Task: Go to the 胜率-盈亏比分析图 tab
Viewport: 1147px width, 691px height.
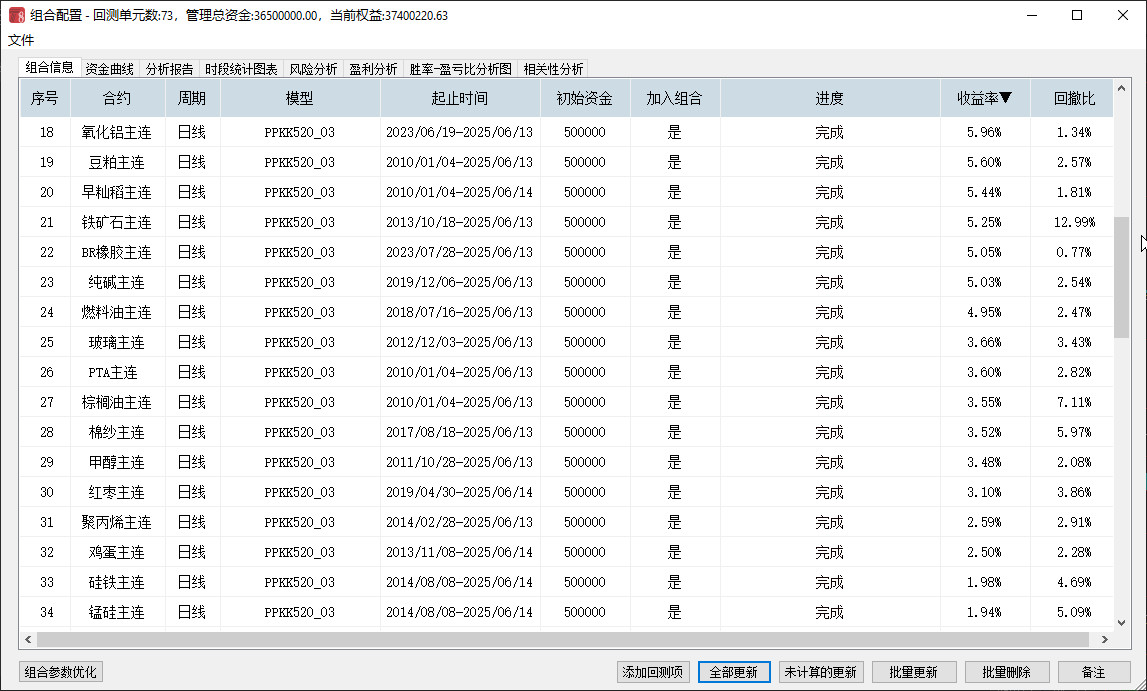Action: (460, 69)
